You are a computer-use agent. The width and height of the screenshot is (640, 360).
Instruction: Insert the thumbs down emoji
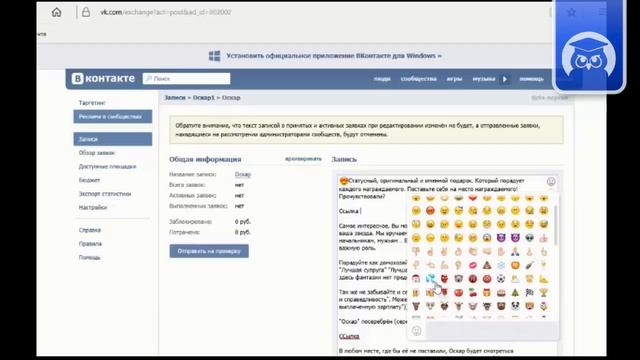(416, 251)
